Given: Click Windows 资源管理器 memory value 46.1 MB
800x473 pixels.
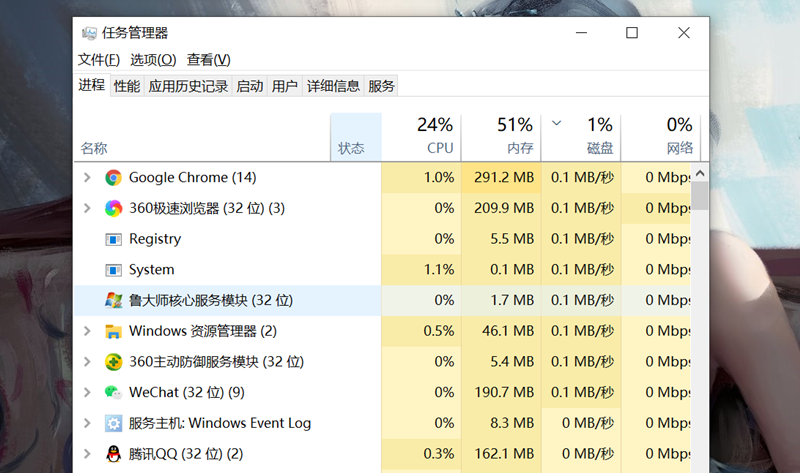Looking at the screenshot, I should point(508,331).
